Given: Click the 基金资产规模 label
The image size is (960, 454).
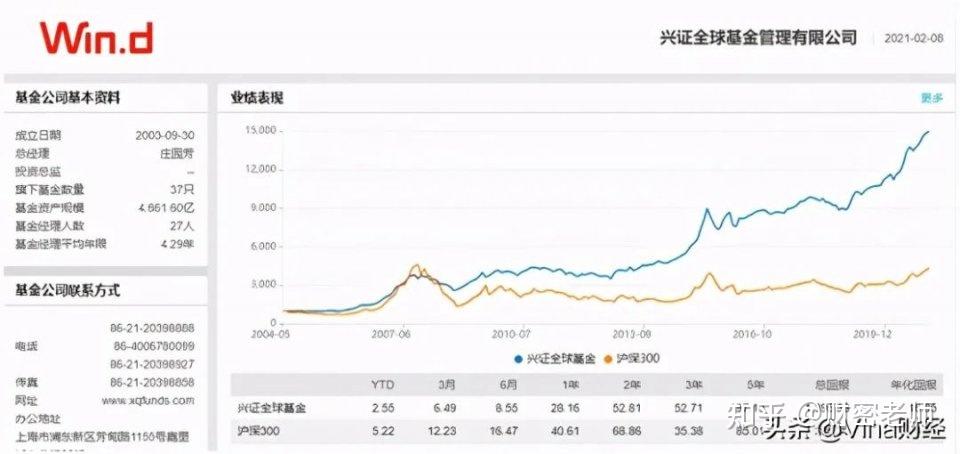Looking at the screenshot, I should (50, 208).
